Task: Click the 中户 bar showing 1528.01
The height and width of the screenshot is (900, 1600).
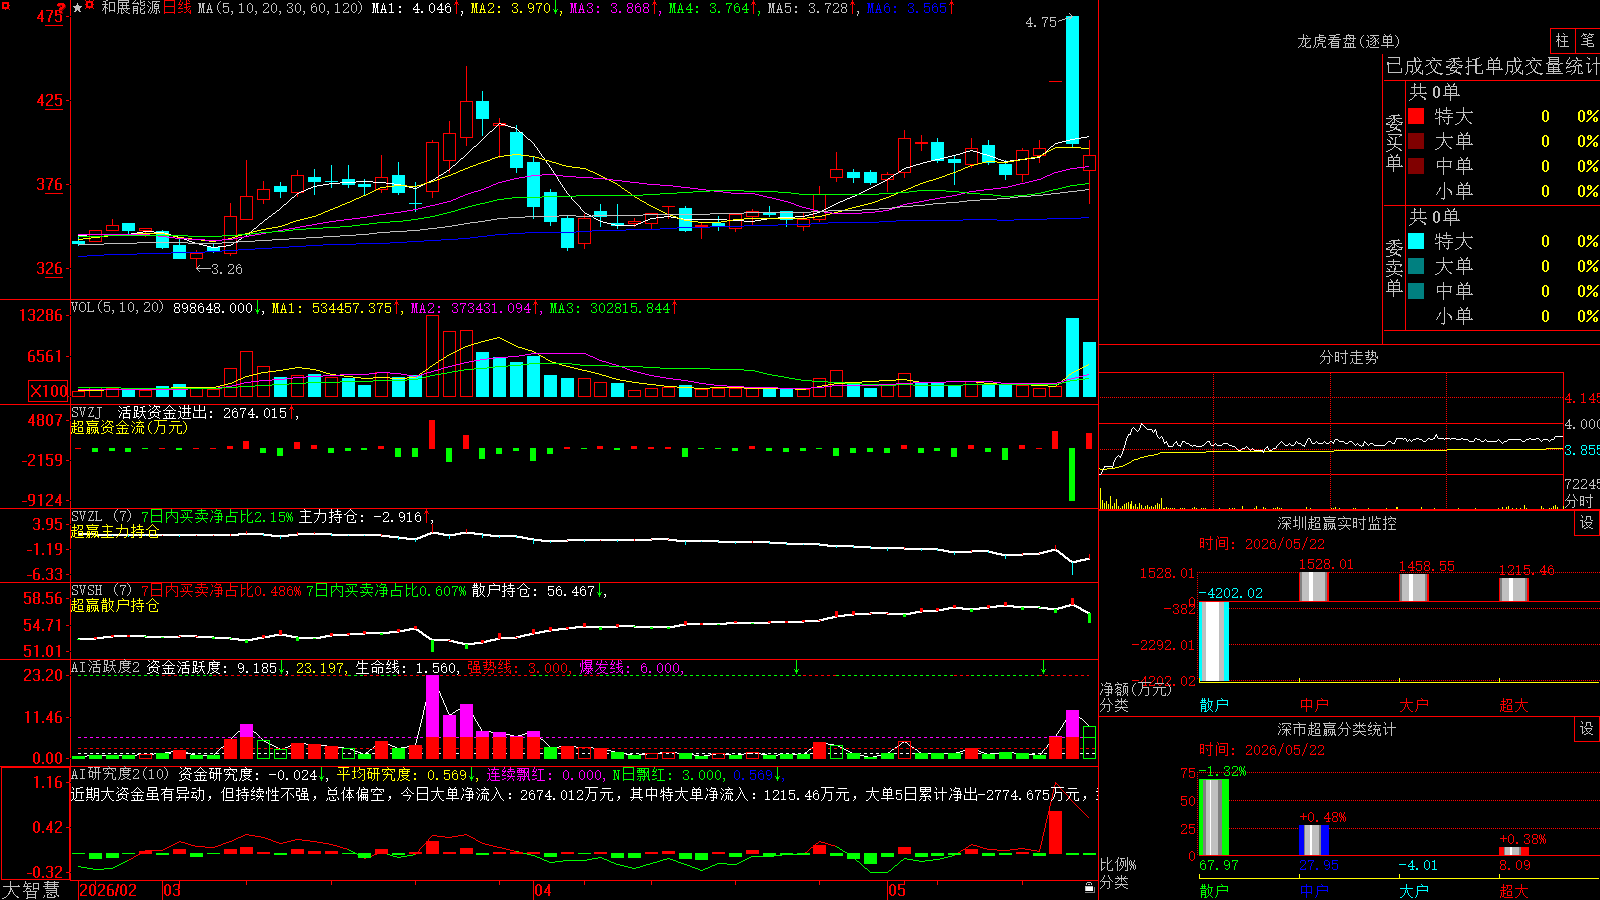Action: click(1313, 587)
